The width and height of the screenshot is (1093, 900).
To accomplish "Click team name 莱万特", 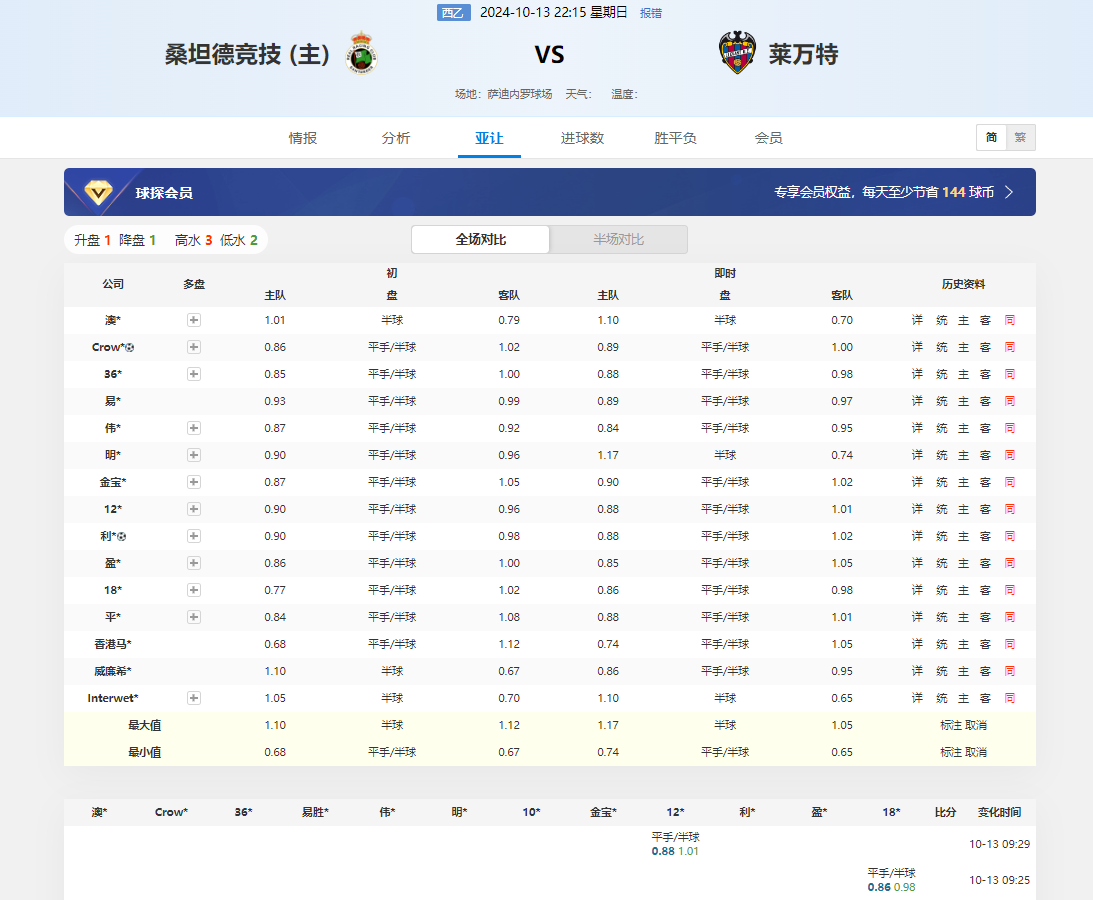I will pyautogui.click(x=804, y=54).
